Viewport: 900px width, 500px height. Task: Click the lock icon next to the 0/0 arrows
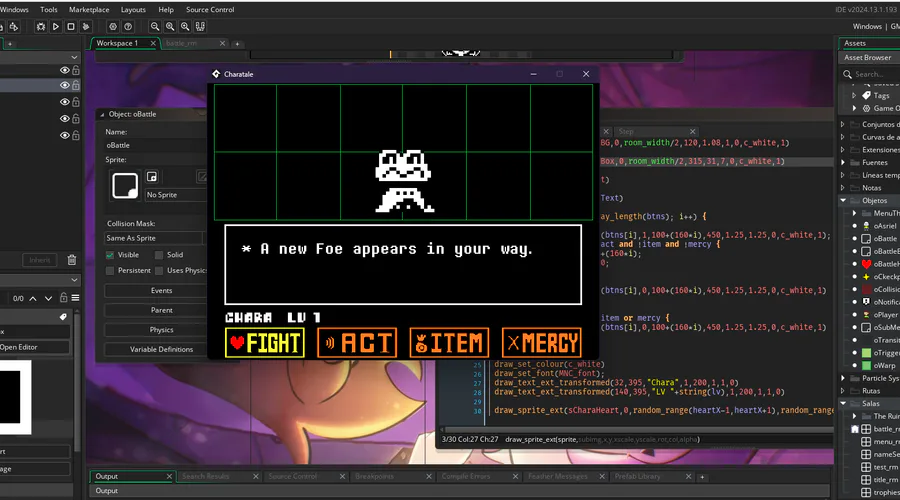coord(64,297)
